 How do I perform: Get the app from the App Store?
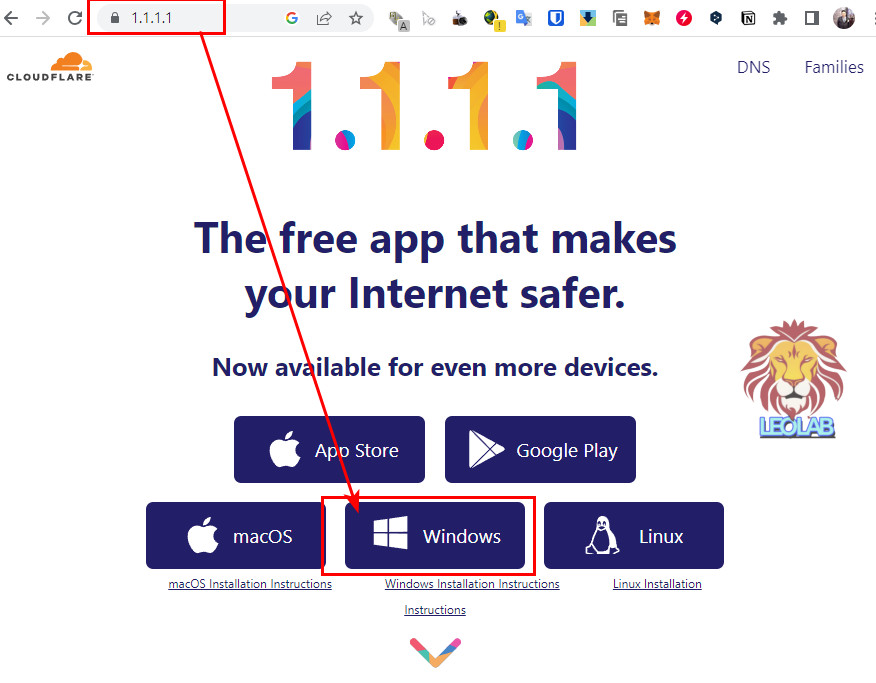[329, 450]
